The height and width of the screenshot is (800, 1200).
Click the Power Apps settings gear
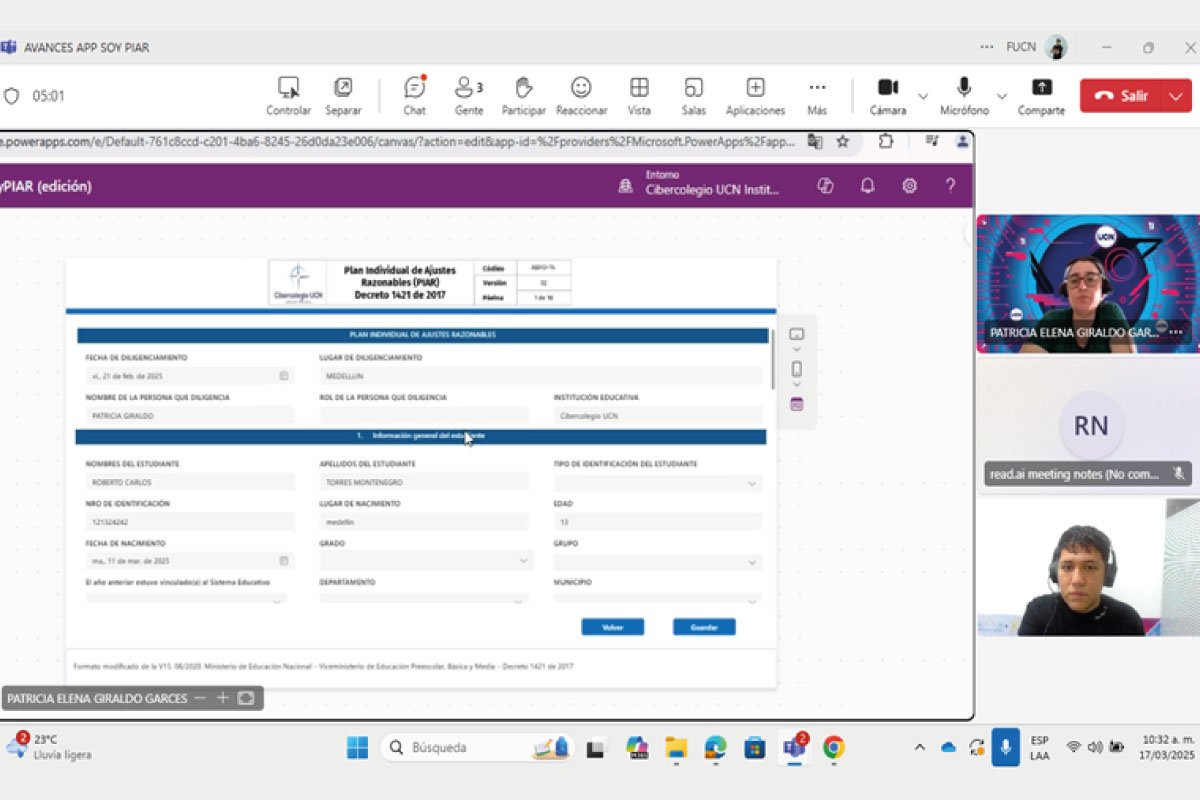click(909, 185)
